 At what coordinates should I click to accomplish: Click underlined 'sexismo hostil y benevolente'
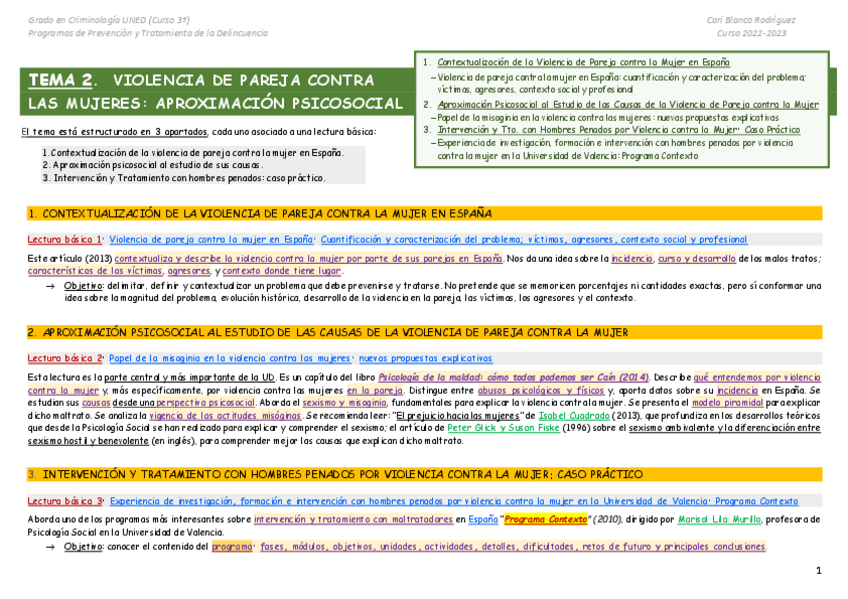[x=88, y=441]
